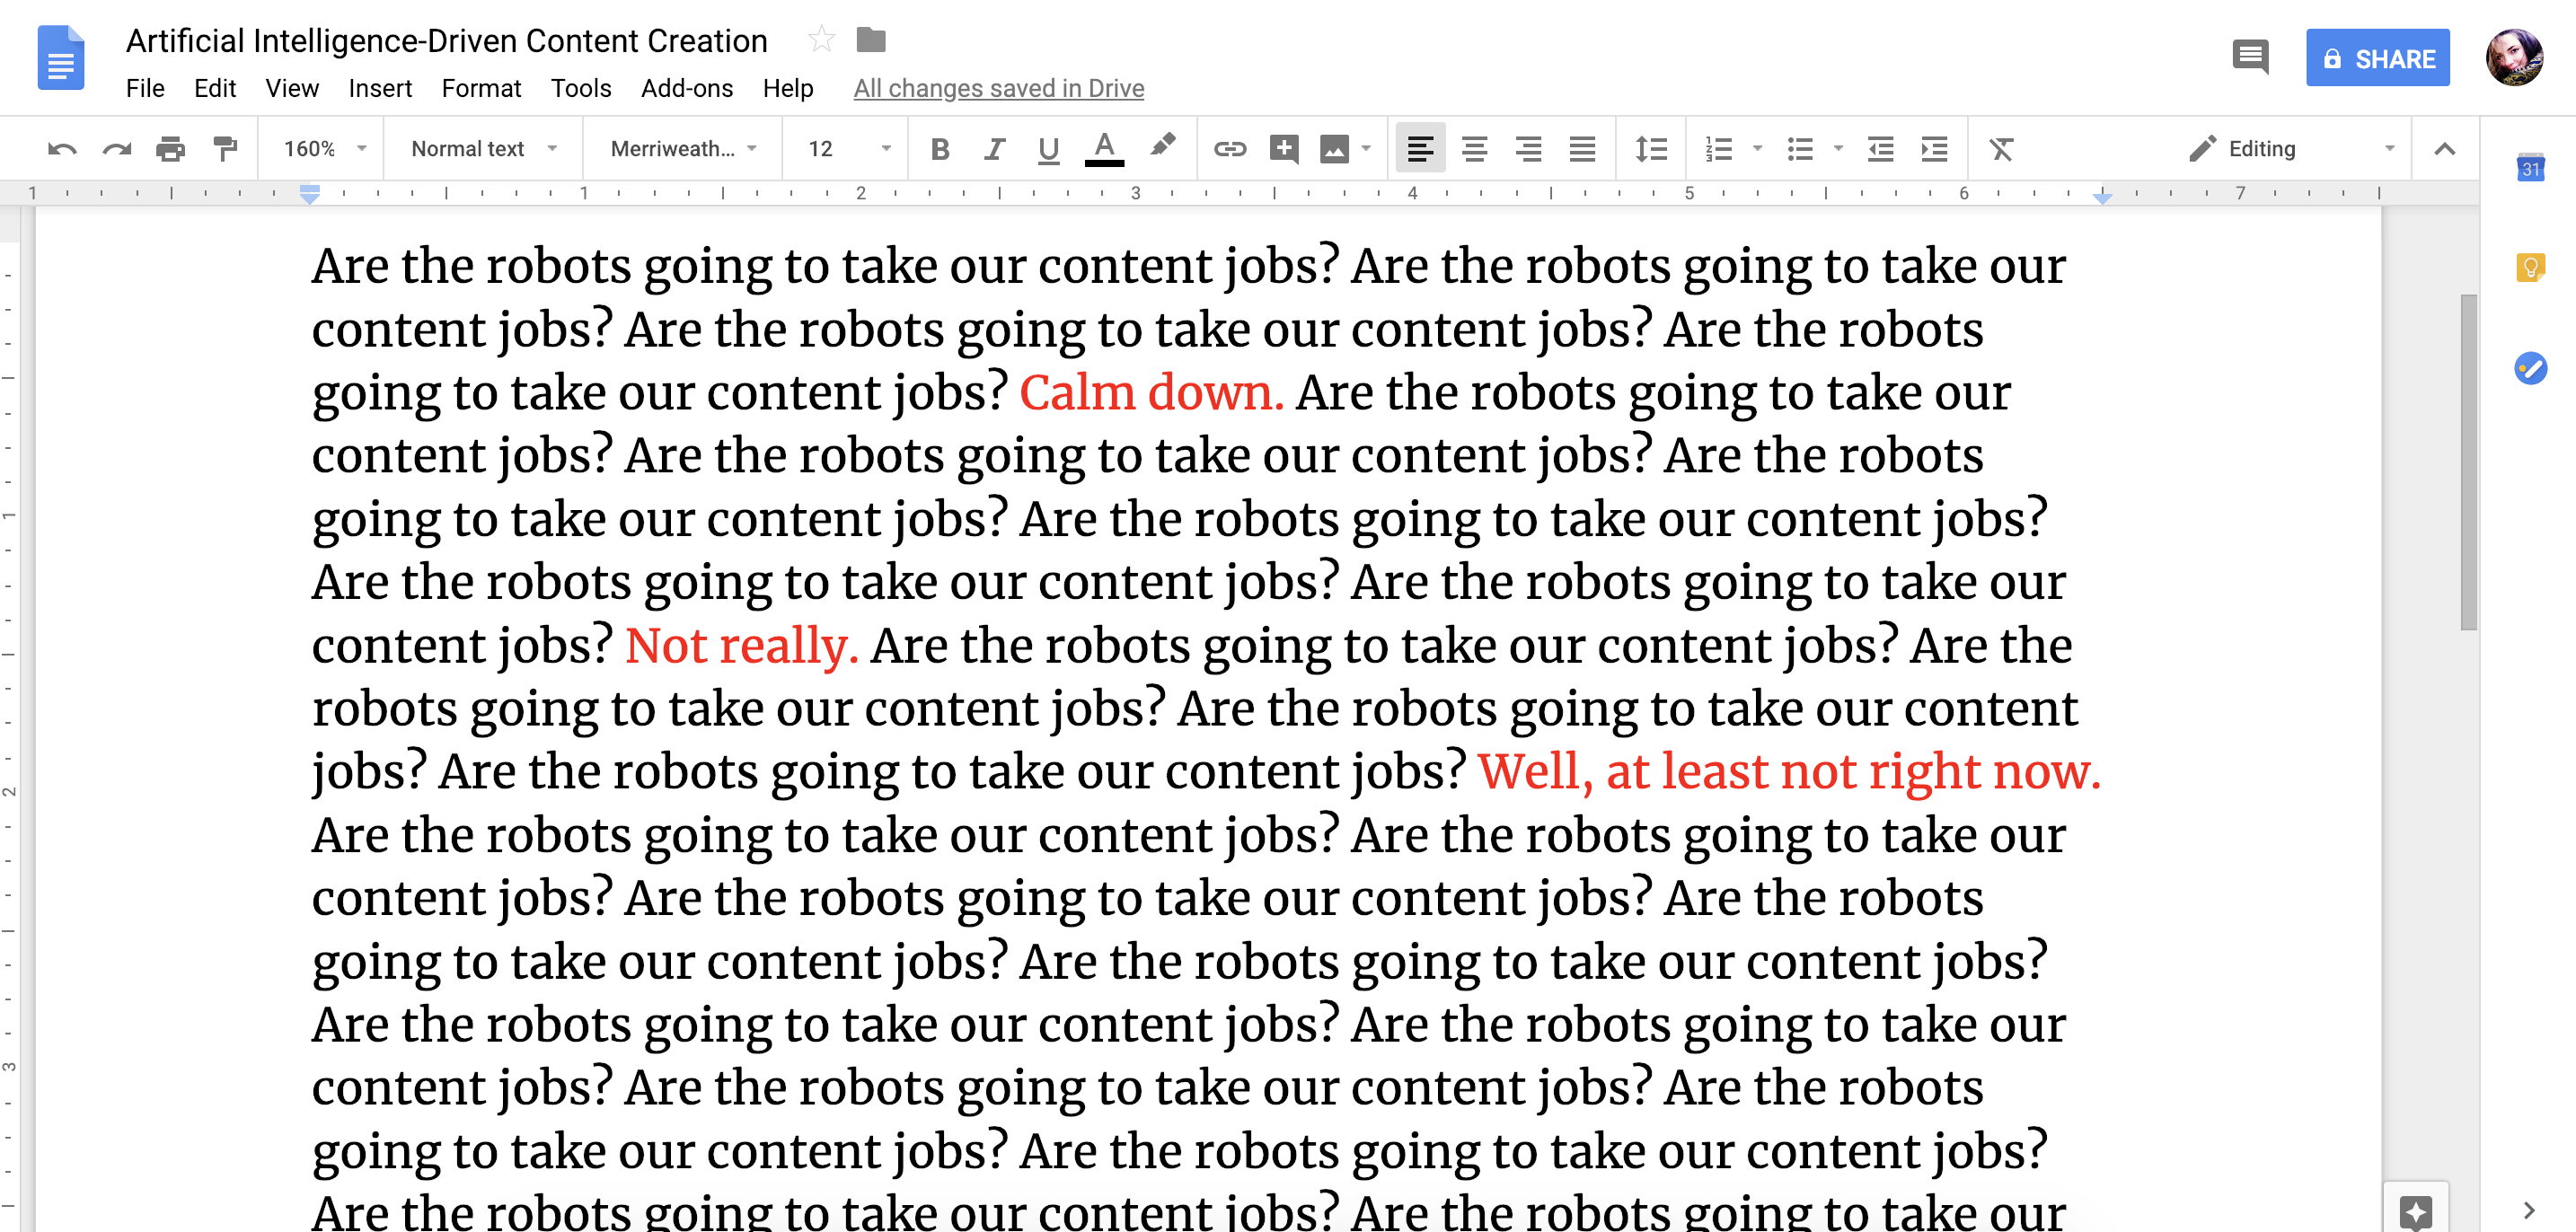Image resolution: width=2576 pixels, height=1232 pixels.
Task: Insert an image from the toolbar
Action: [1334, 149]
